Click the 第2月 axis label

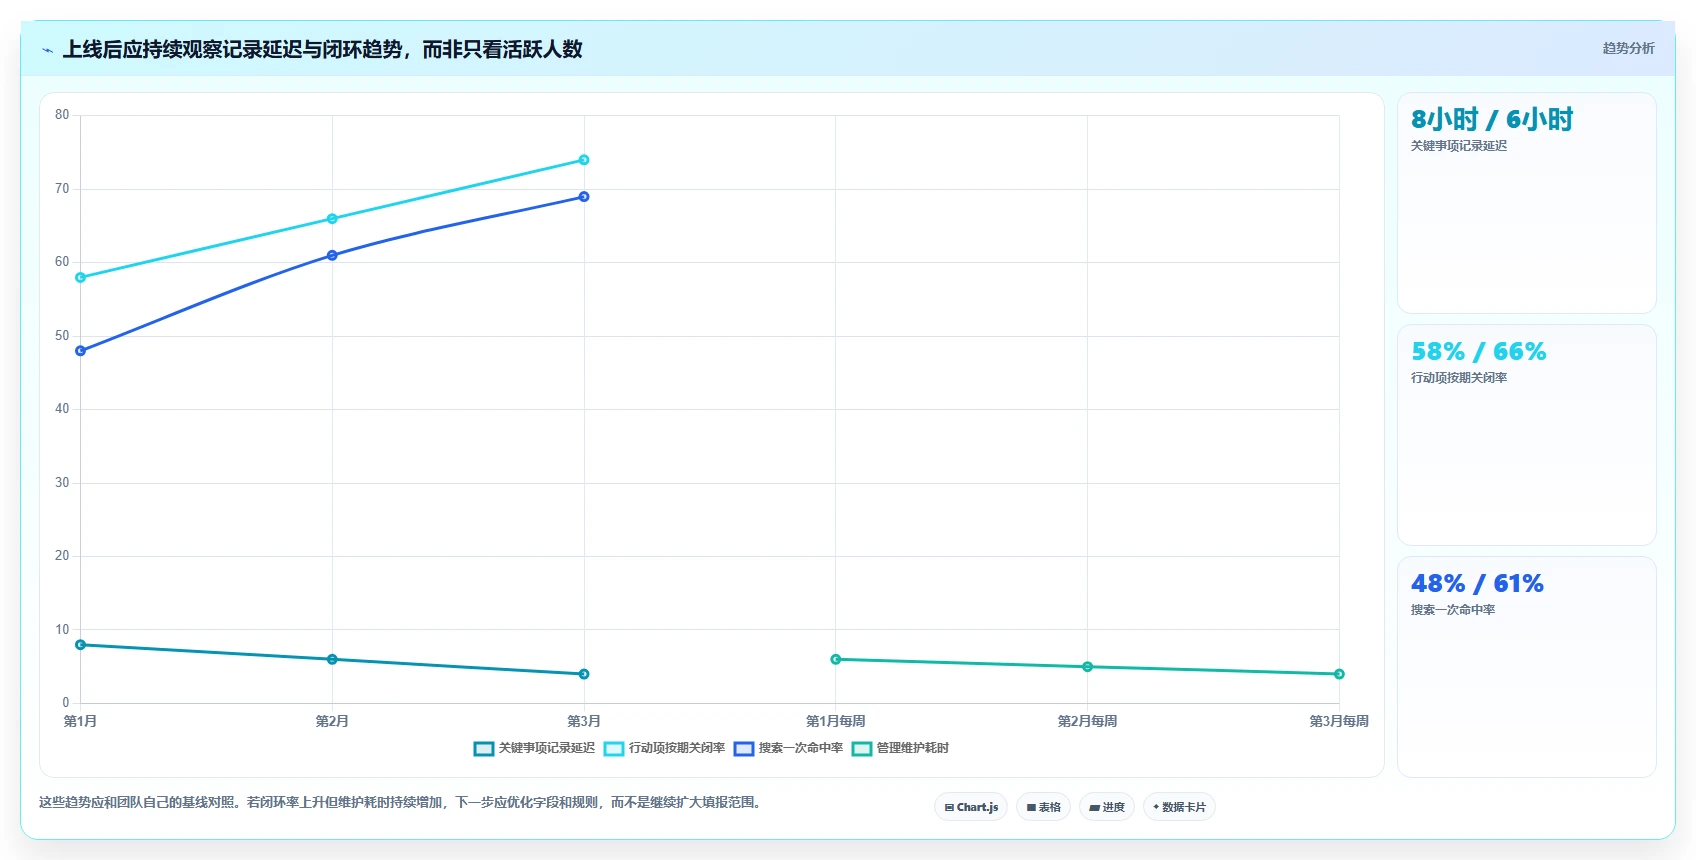pos(332,721)
